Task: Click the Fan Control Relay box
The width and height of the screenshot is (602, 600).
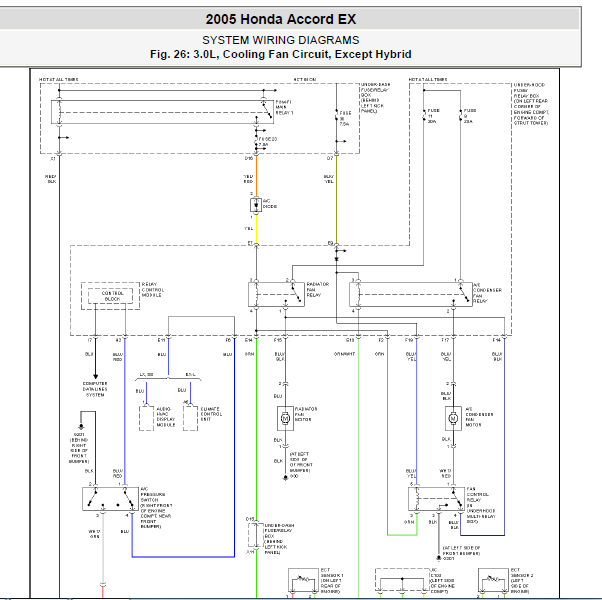Action: point(436,499)
